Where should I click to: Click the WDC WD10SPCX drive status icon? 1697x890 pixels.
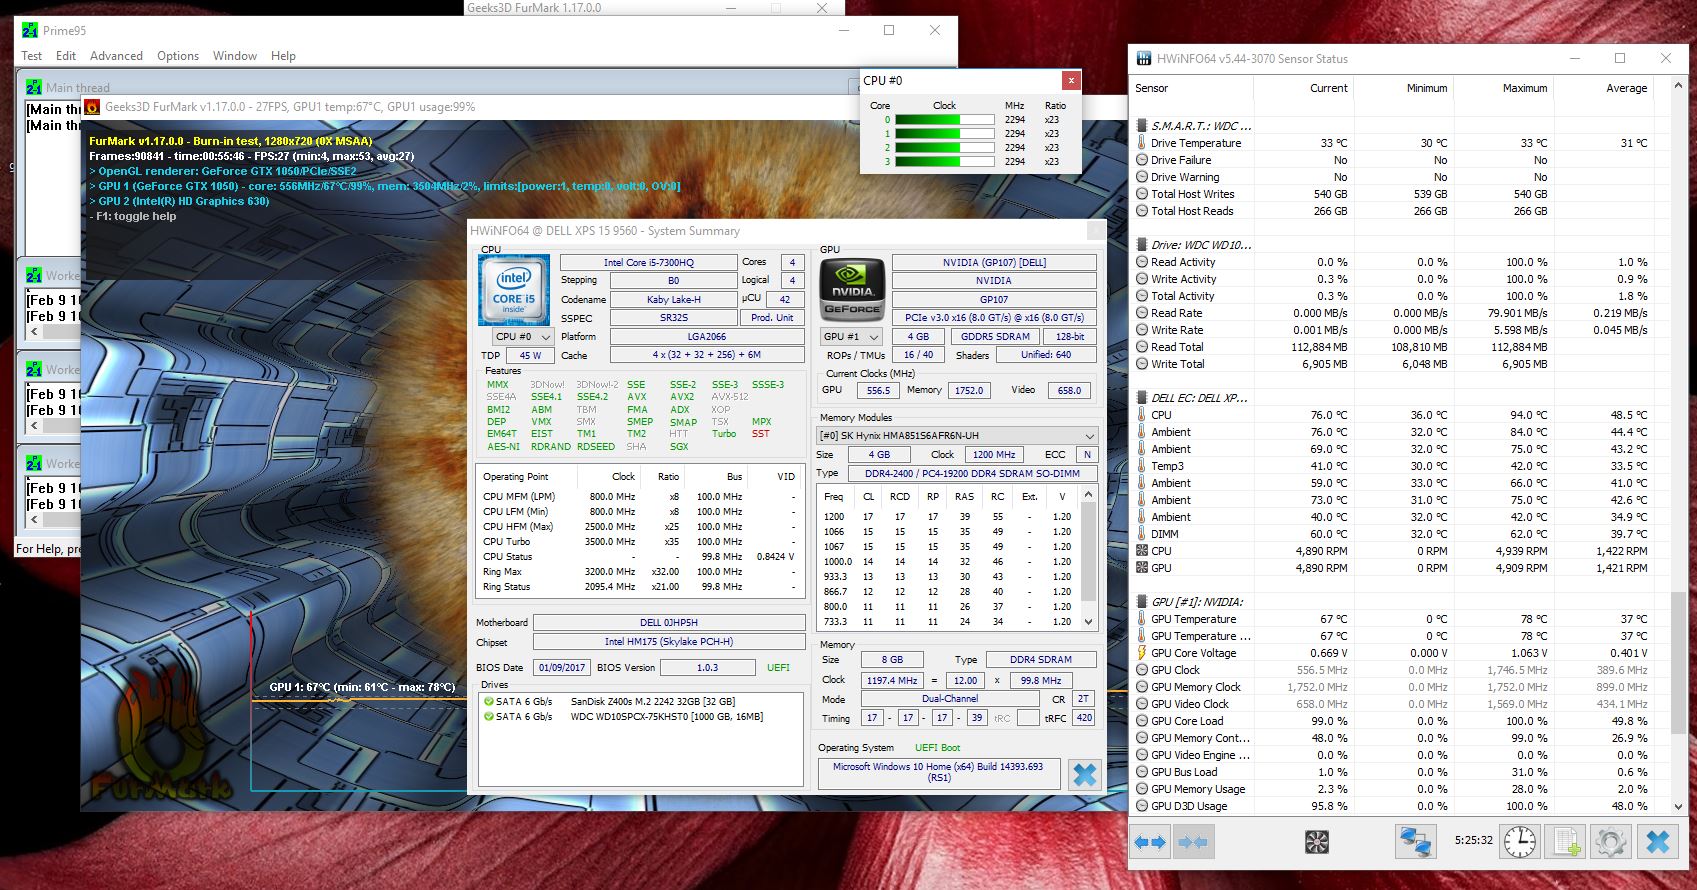[489, 717]
